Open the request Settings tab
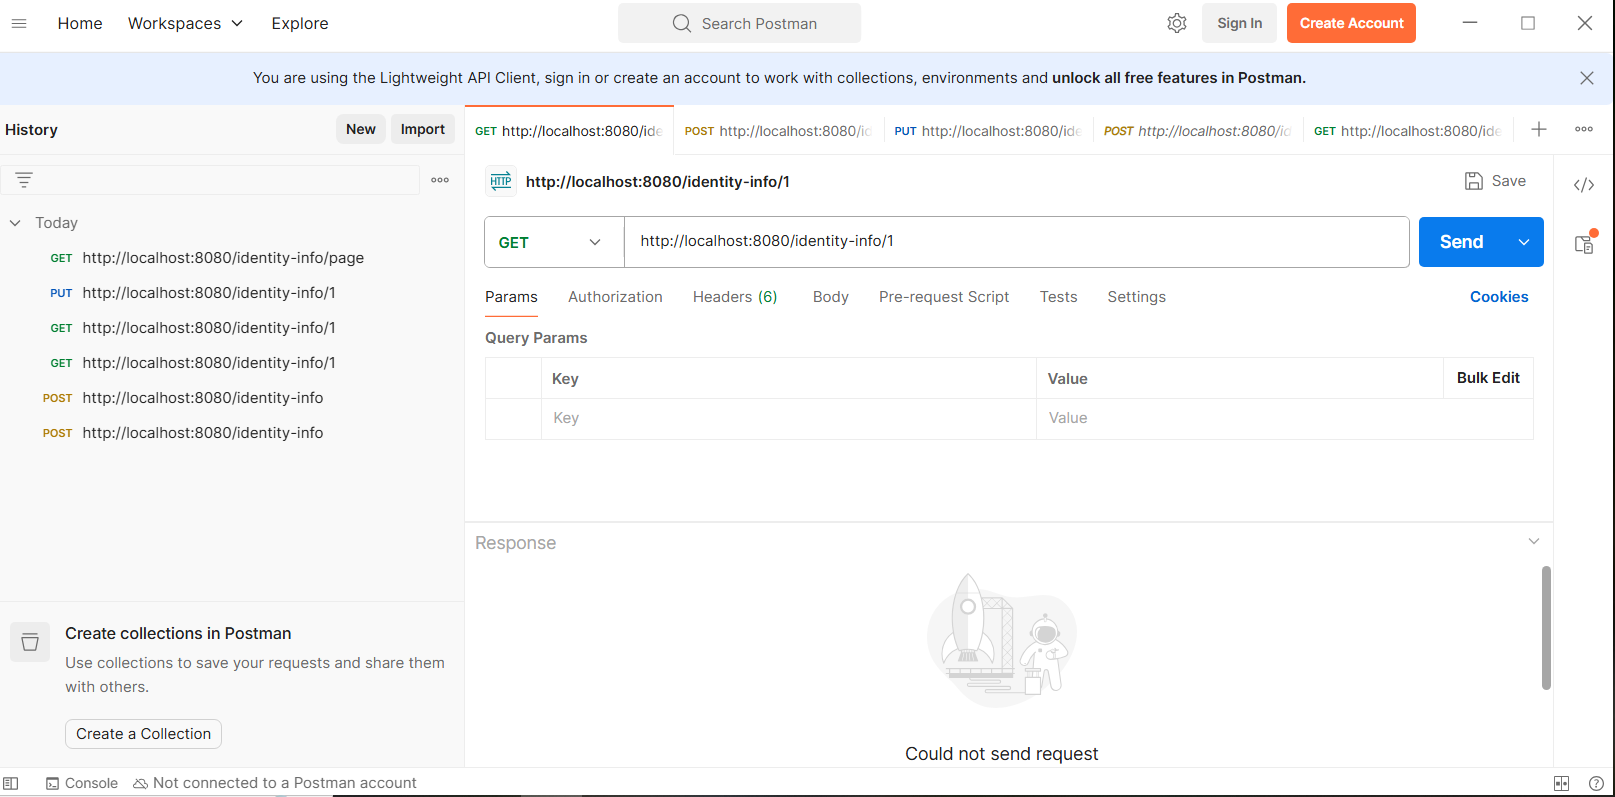The height and width of the screenshot is (797, 1615). click(1136, 297)
